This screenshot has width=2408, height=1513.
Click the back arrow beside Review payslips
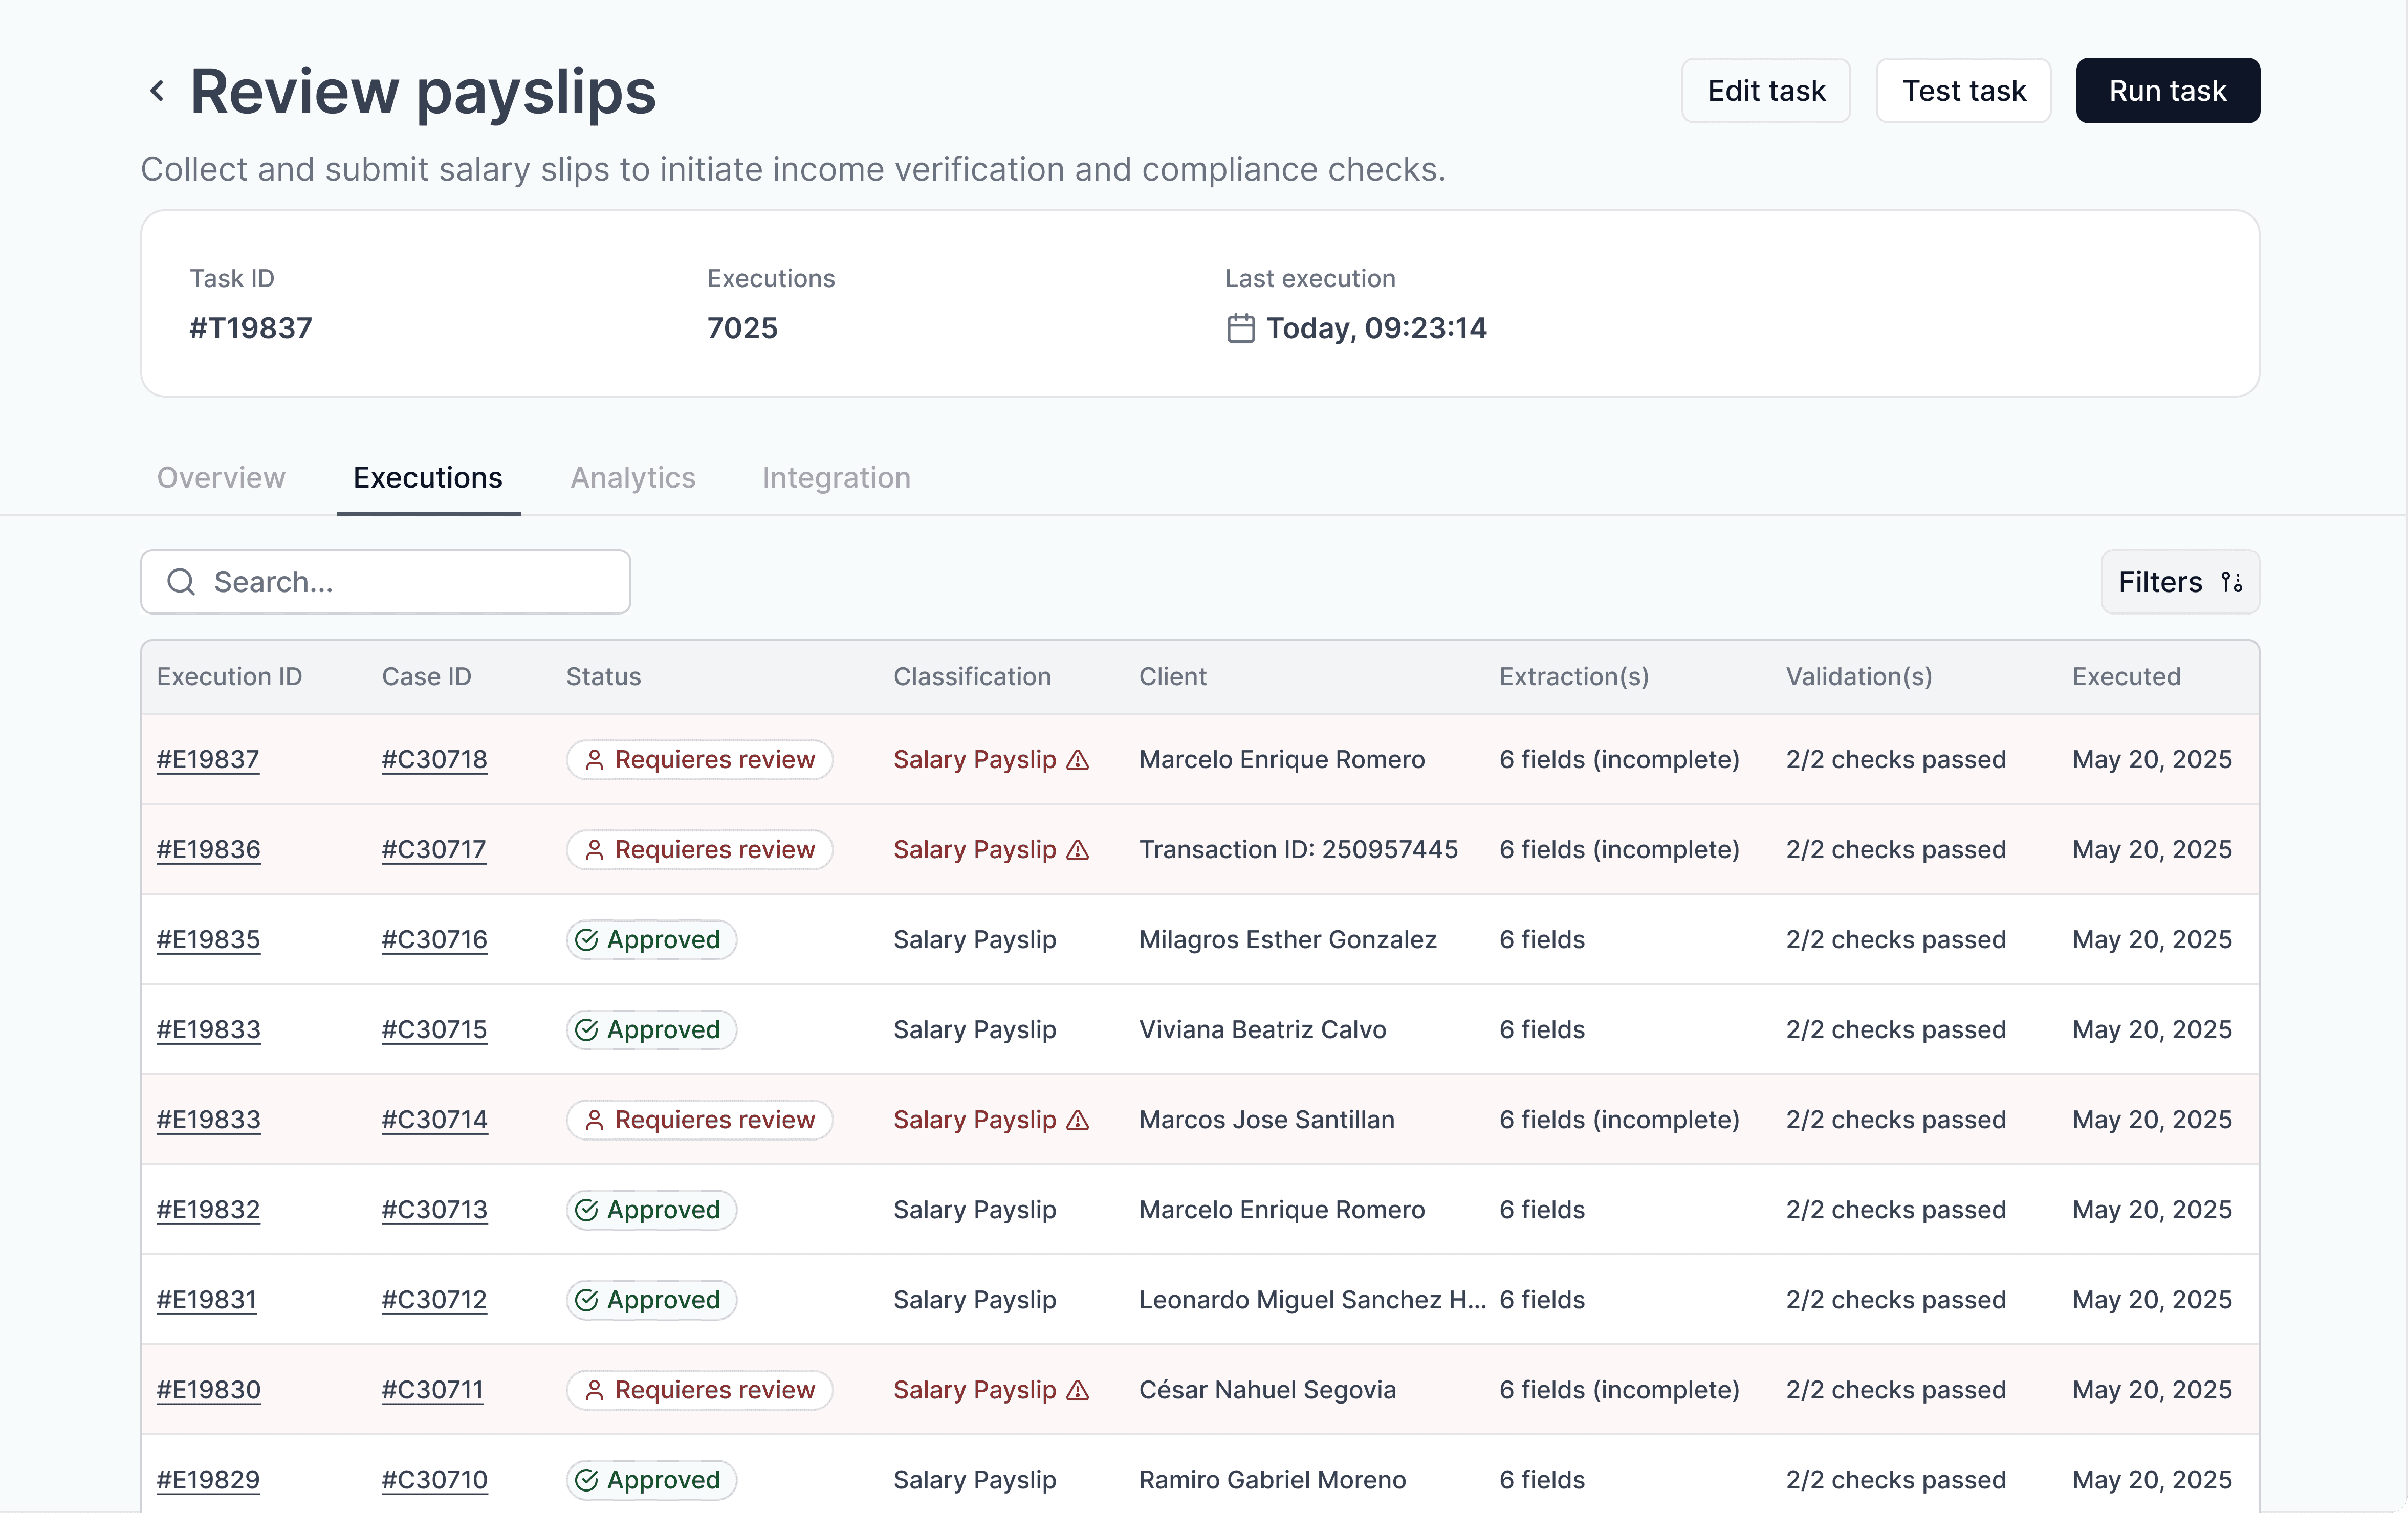(157, 90)
